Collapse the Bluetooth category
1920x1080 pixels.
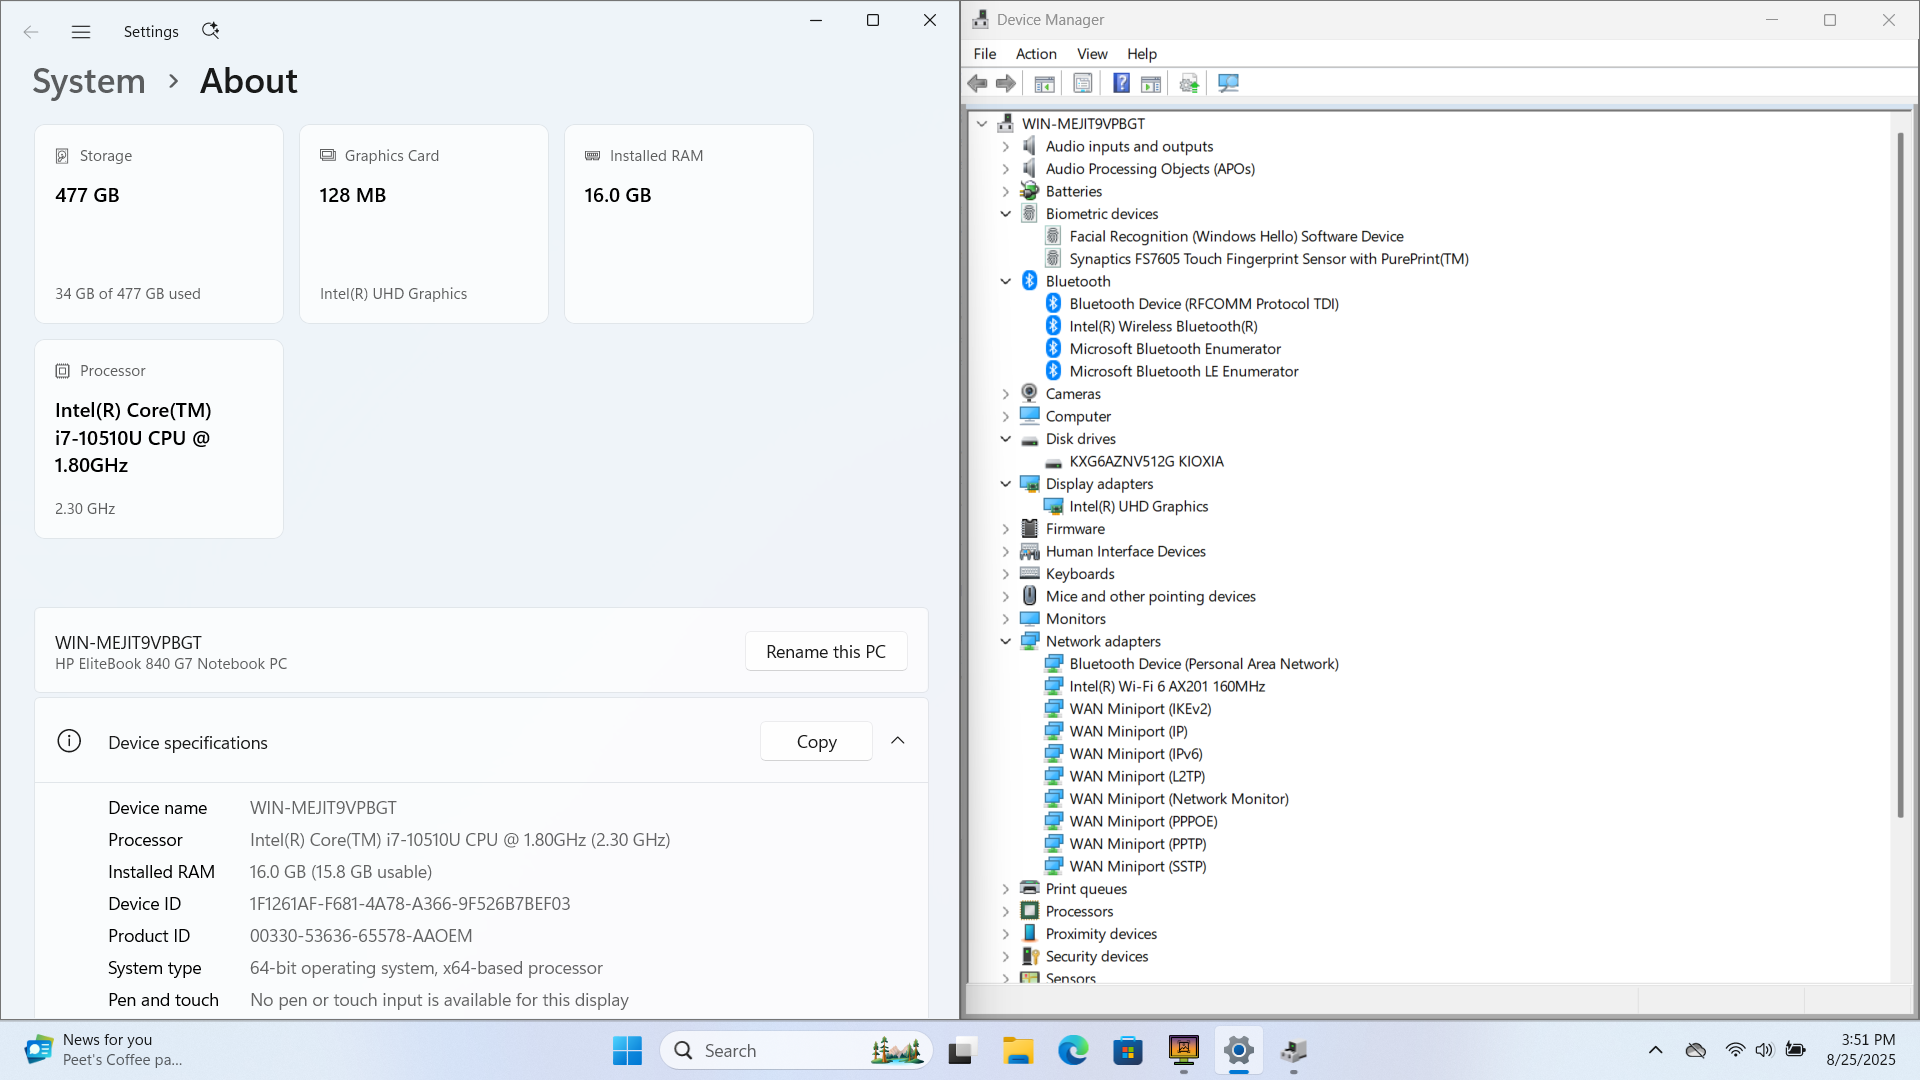coord(1006,282)
